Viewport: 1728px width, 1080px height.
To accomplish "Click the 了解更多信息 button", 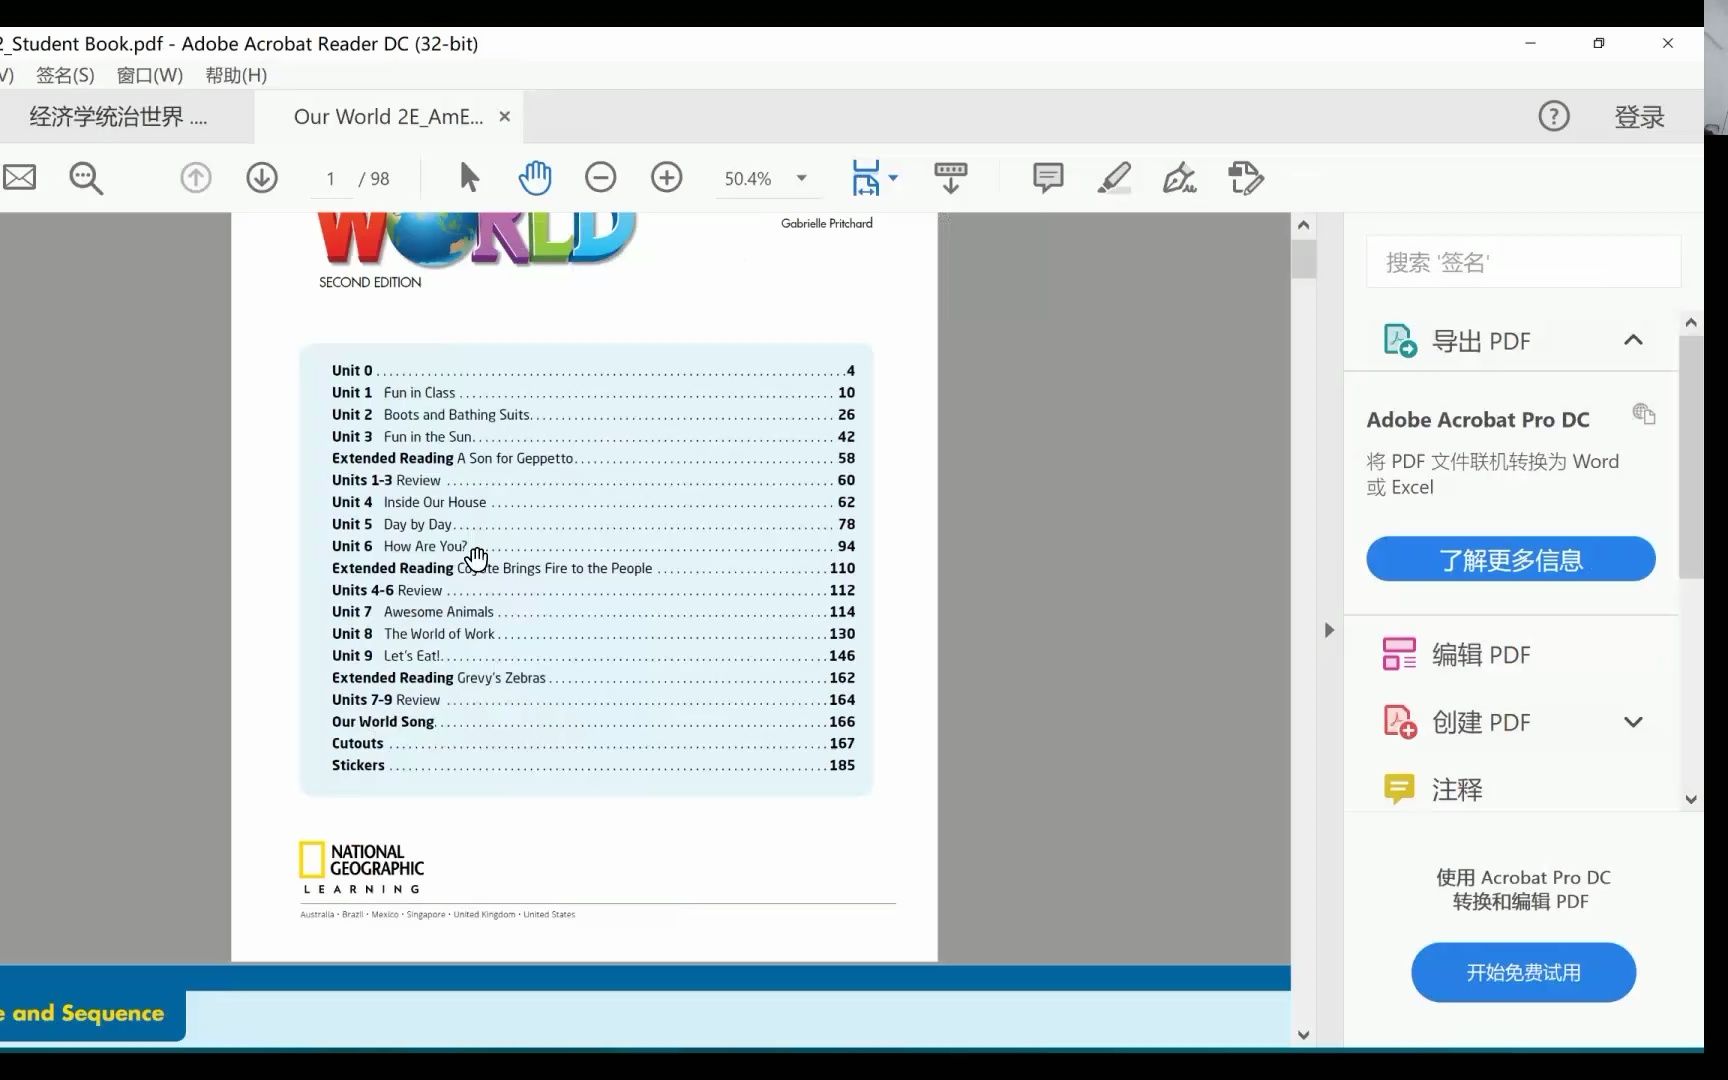I will tap(1510, 559).
